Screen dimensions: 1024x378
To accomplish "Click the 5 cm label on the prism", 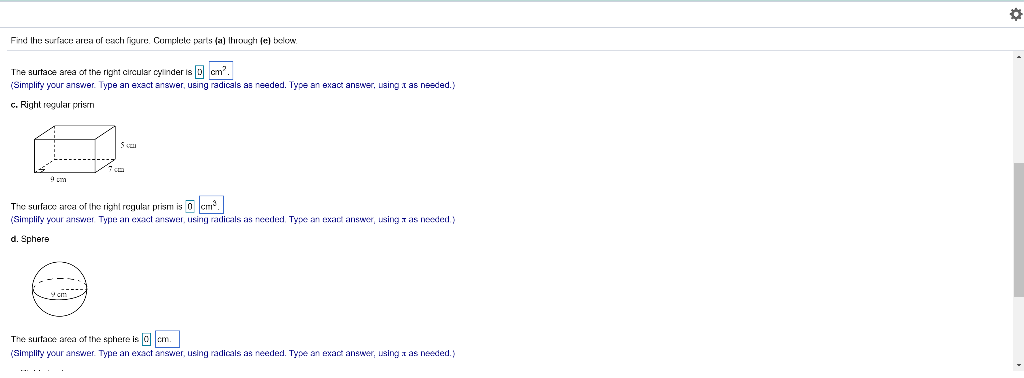I will [128, 146].
